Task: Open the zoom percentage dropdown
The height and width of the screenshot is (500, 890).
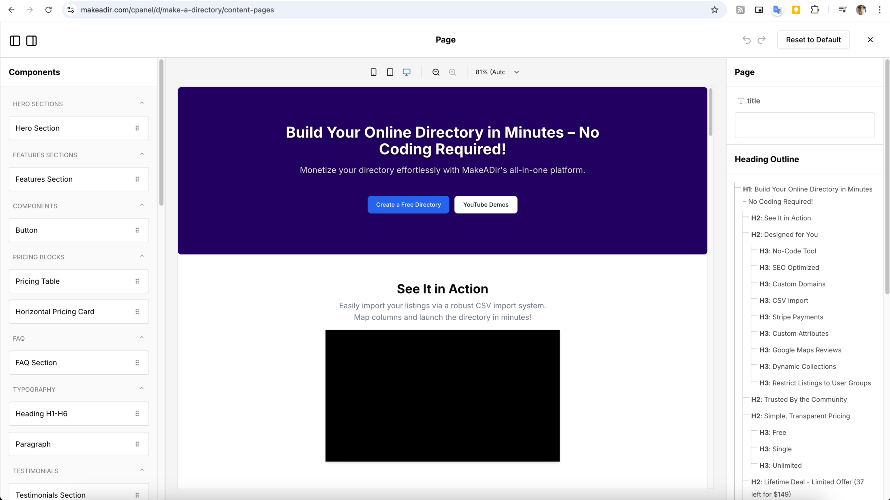Action: coord(497,72)
